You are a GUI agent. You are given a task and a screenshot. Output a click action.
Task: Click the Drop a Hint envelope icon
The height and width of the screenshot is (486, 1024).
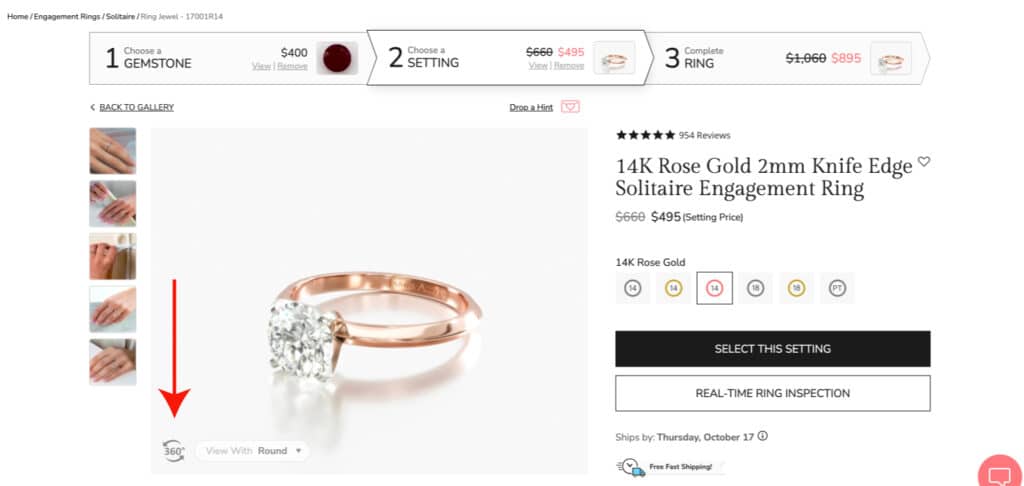[570, 107]
